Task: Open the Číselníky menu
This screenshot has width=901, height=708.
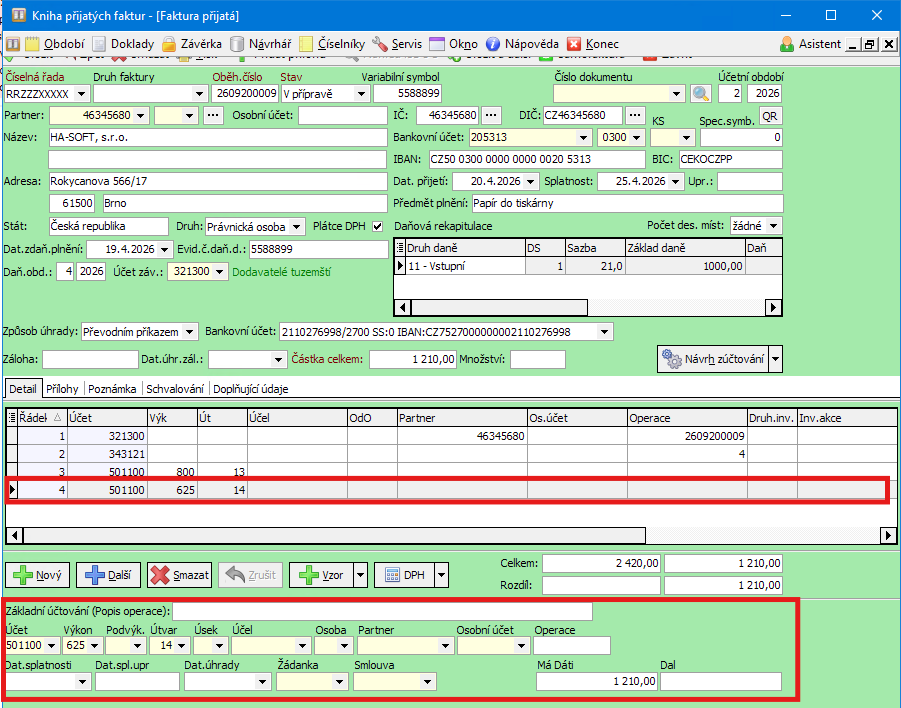Action: coord(332,44)
